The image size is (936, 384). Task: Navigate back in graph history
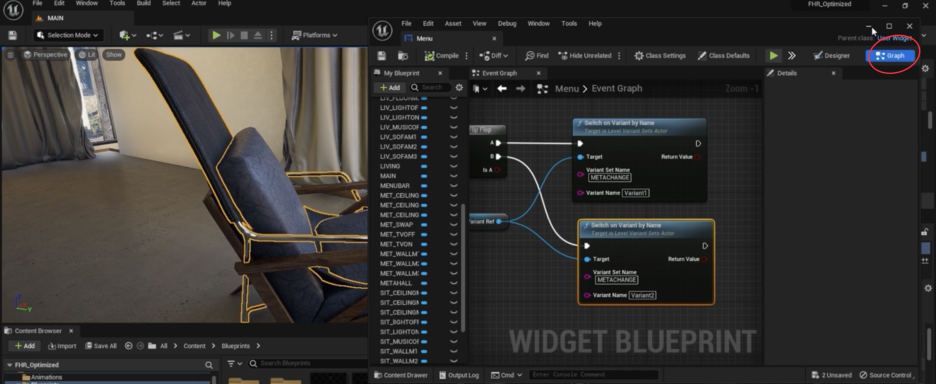point(502,88)
